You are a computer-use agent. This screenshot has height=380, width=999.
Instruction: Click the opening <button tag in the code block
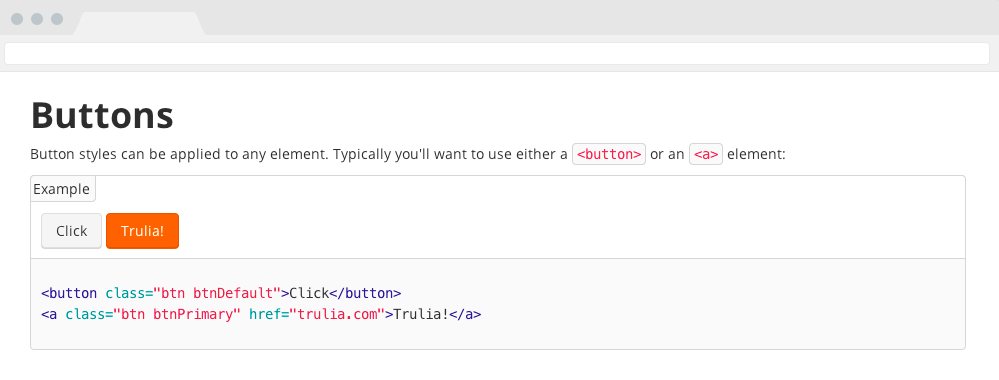pyautogui.click(x=69, y=293)
